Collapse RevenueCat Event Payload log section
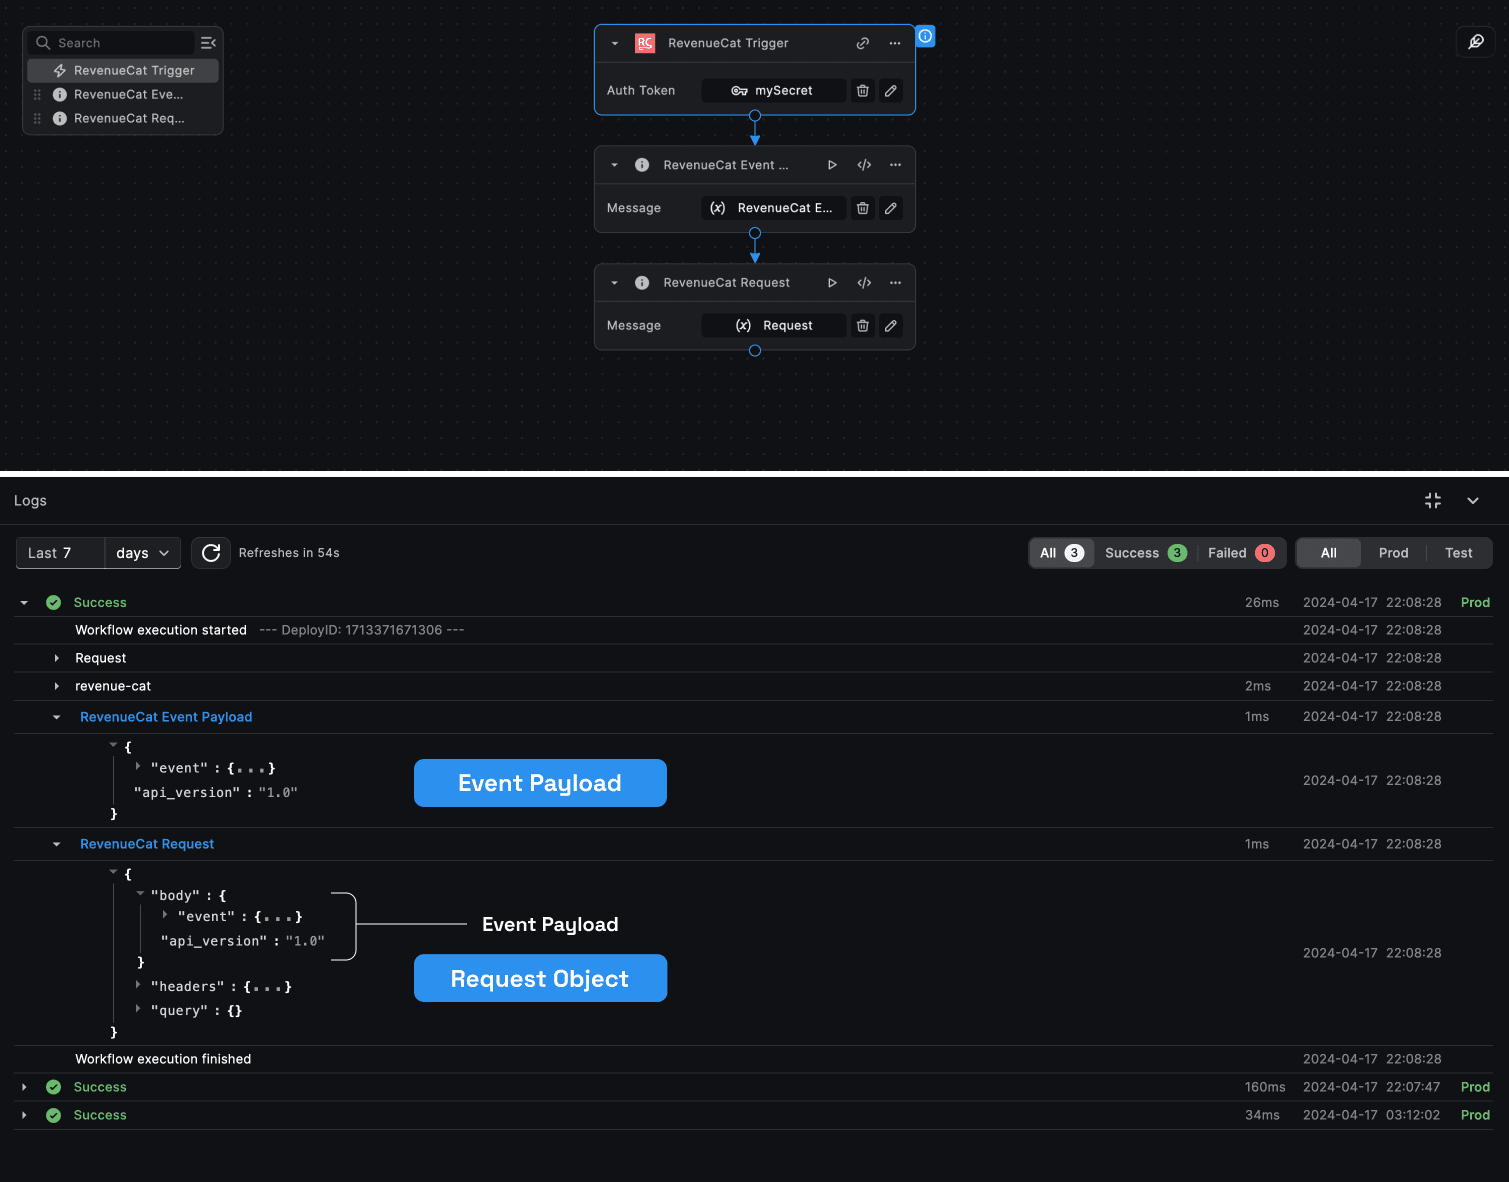This screenshot has width=1509, height=1182. click(57, 718)
